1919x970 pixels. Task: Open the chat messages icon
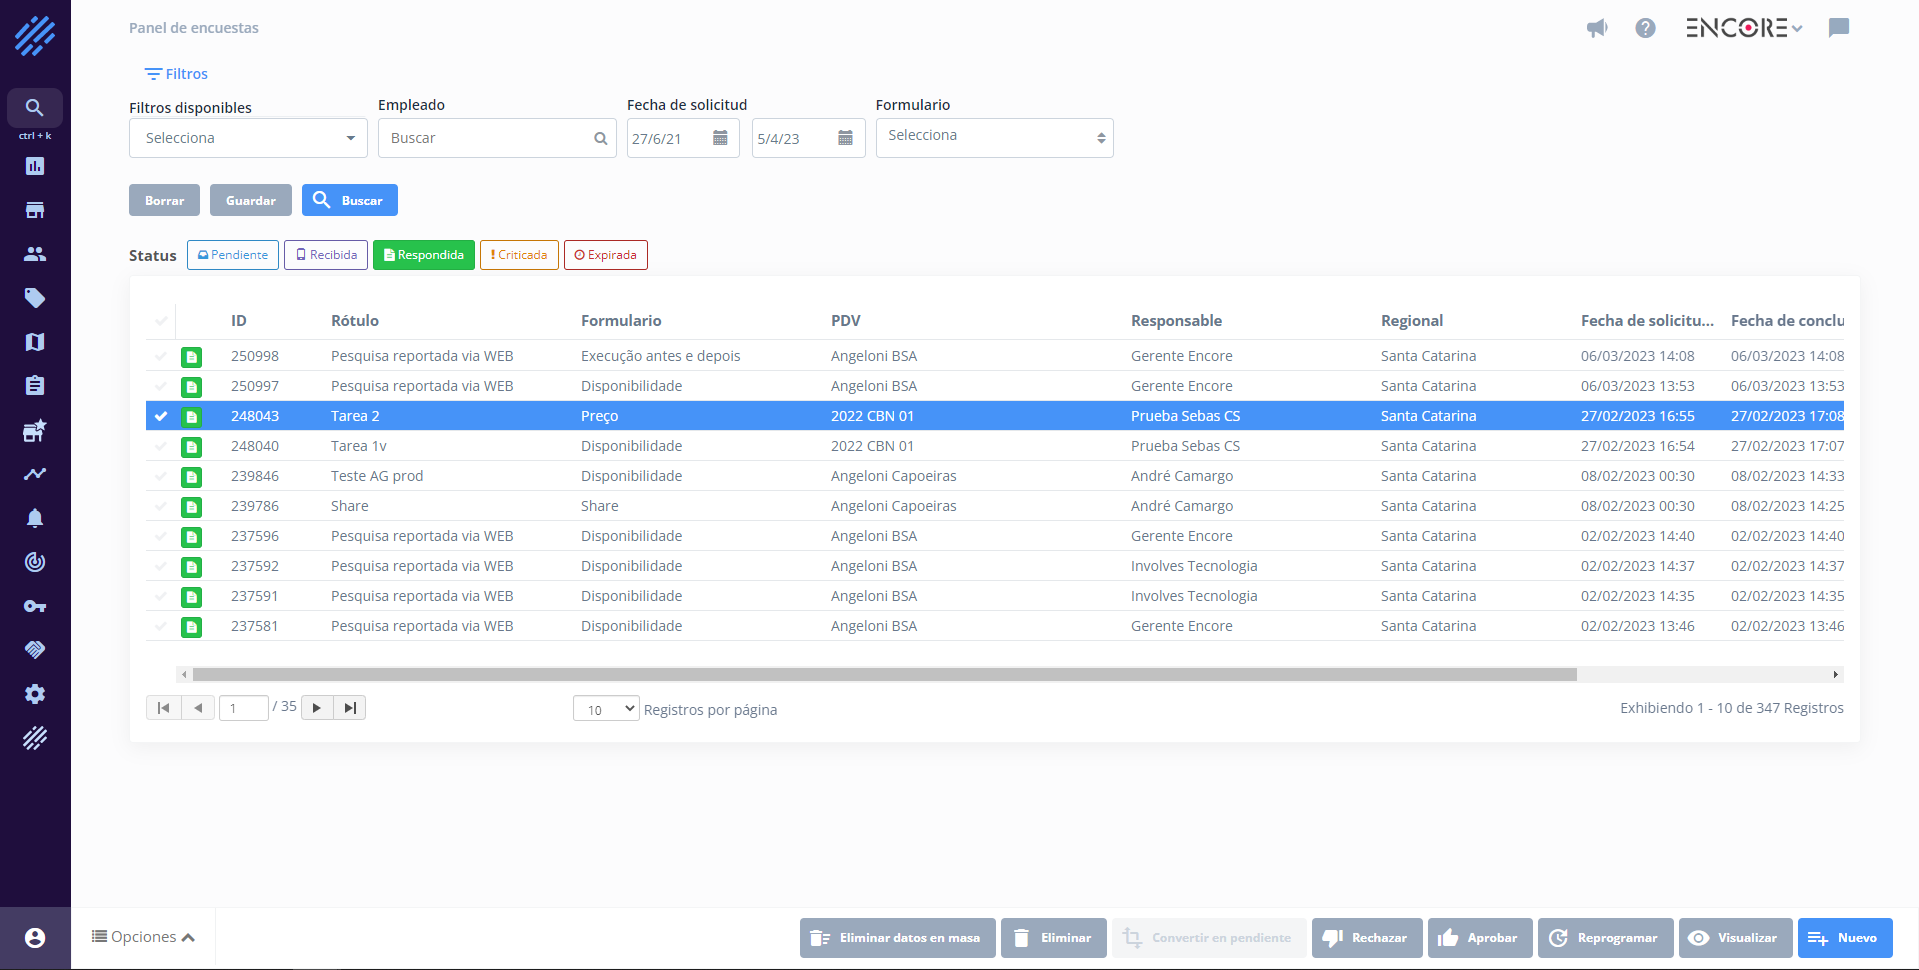point(1838,28)
